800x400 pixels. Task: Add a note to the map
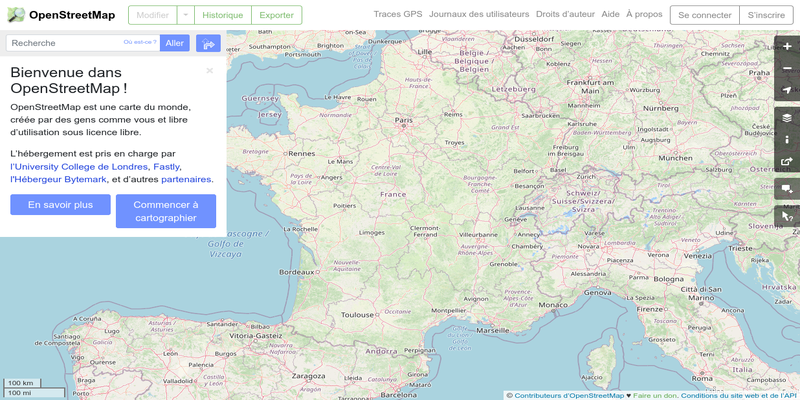click(787, 189)
